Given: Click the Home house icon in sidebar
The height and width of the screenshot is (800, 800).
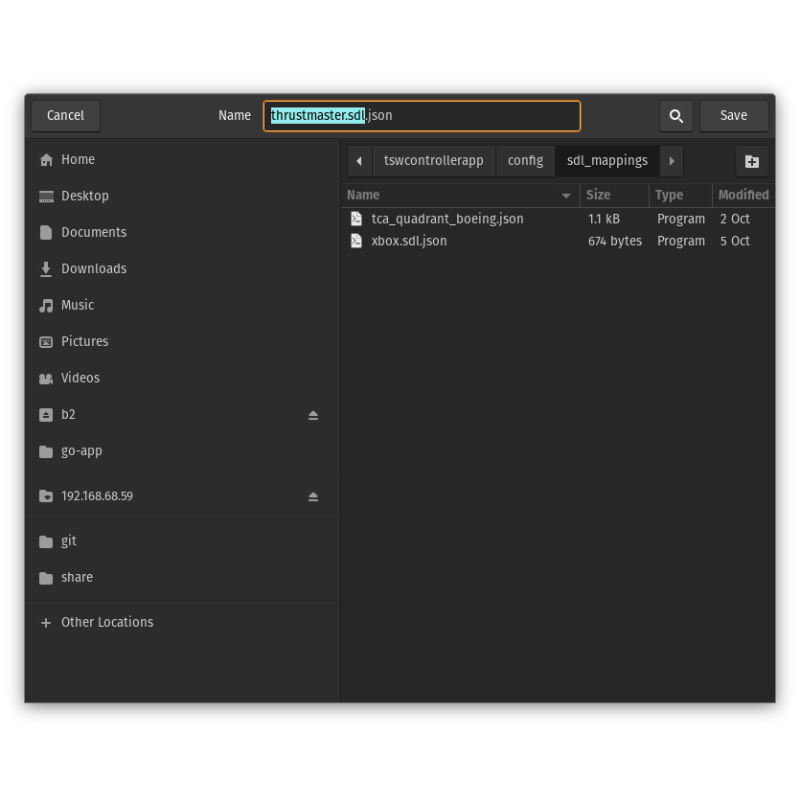Looking at the screenshot, I should click(x=46, y=160).
